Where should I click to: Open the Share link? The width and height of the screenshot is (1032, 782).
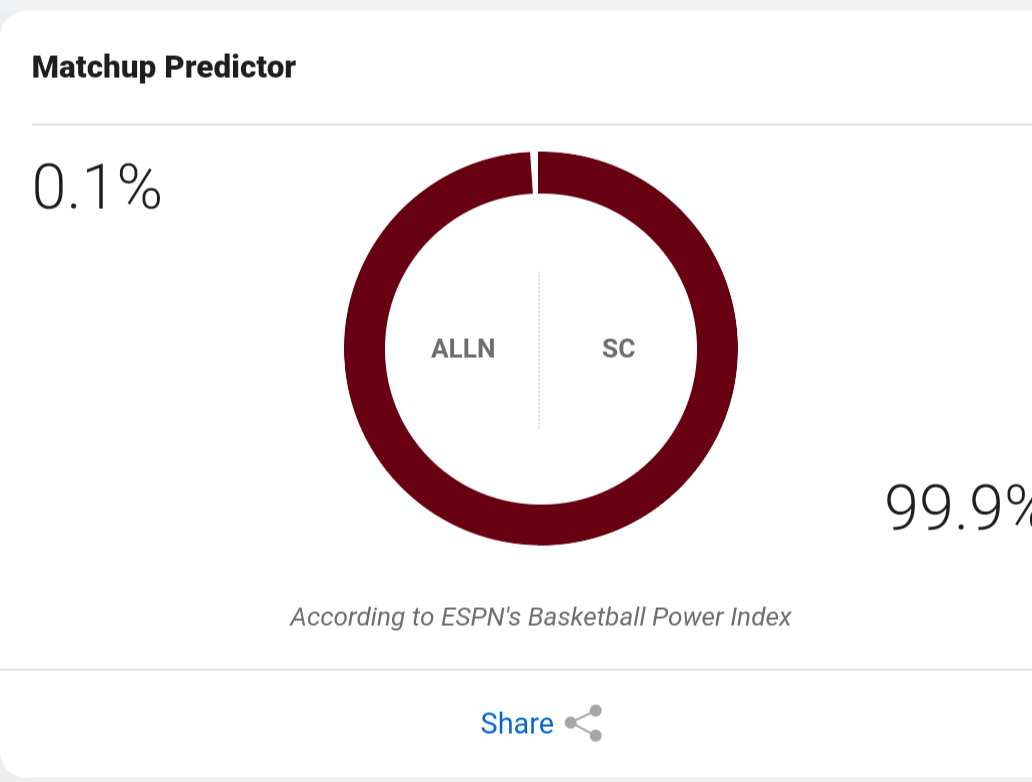[x=517, y=723]
